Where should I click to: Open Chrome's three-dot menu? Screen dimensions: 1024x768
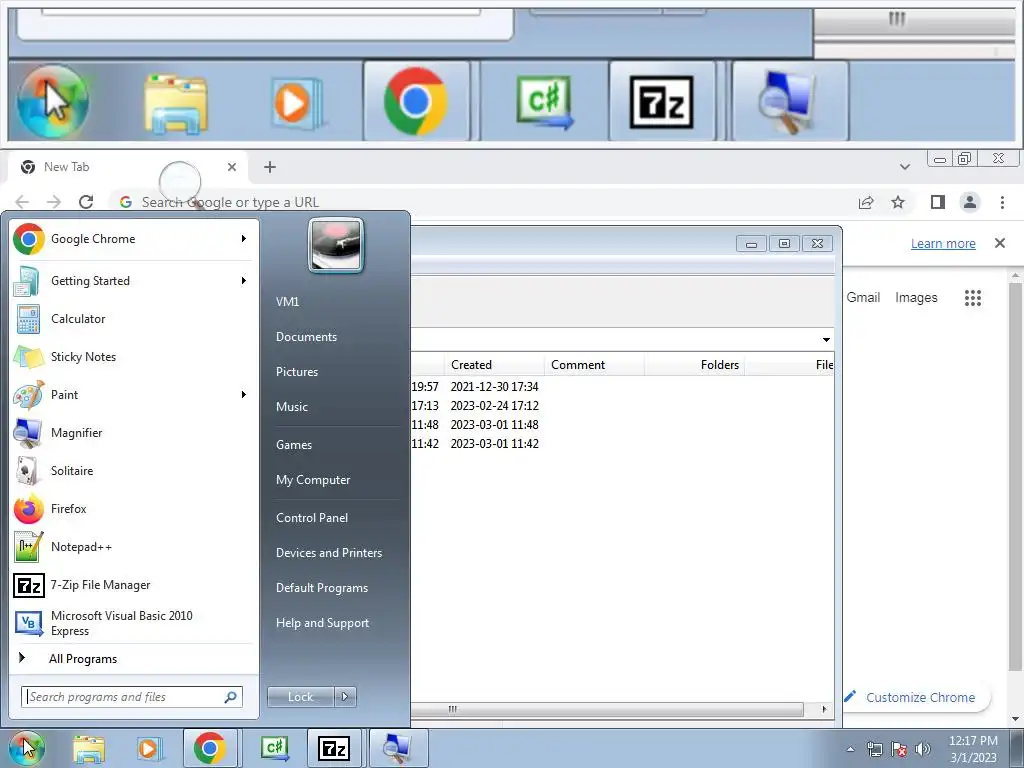click(1002, 202)
